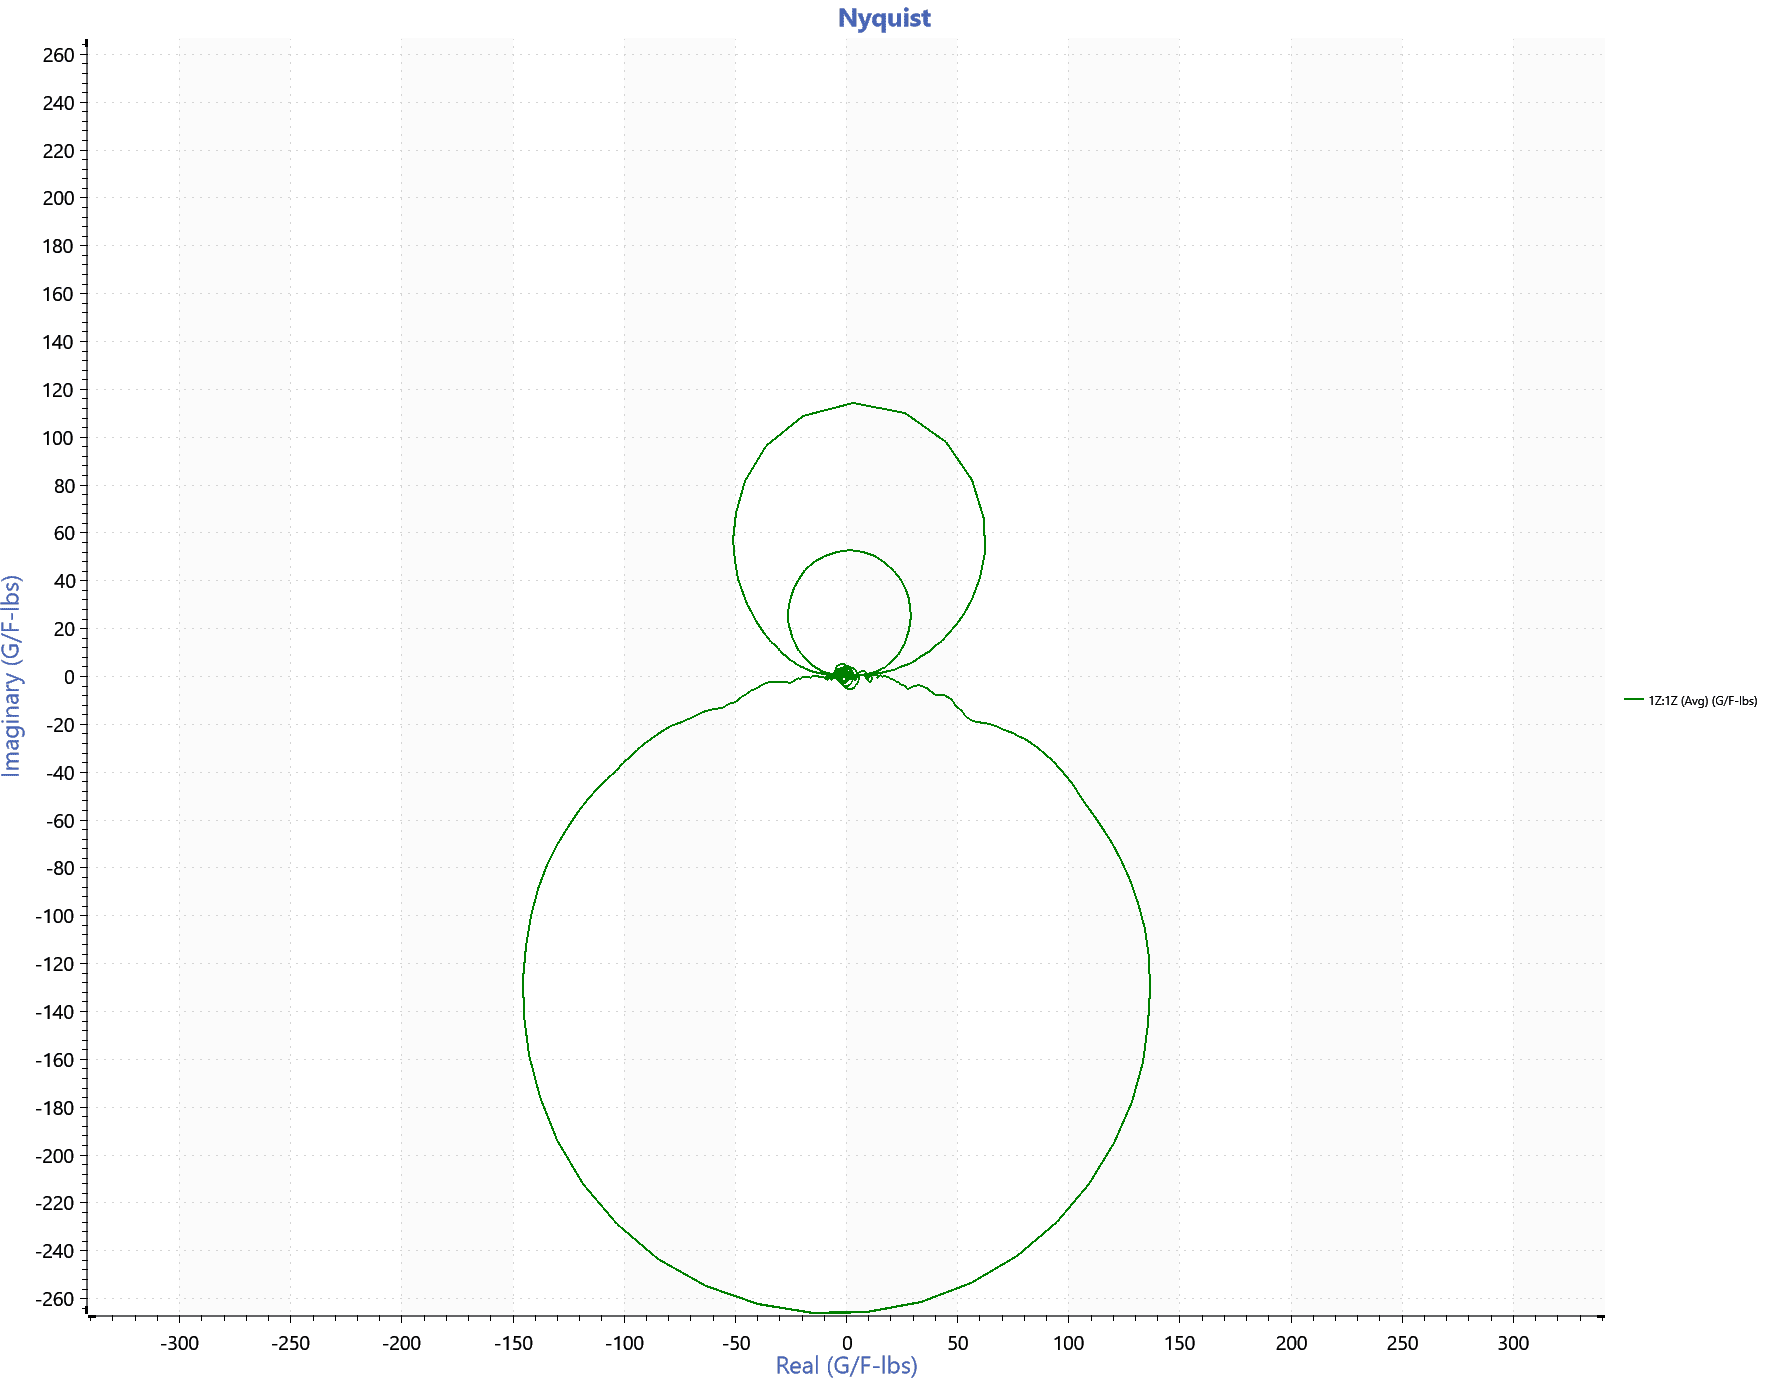Click the 260 tick label on Imaginary axis
1769x1398 pixels.
(x=59, y=55)
